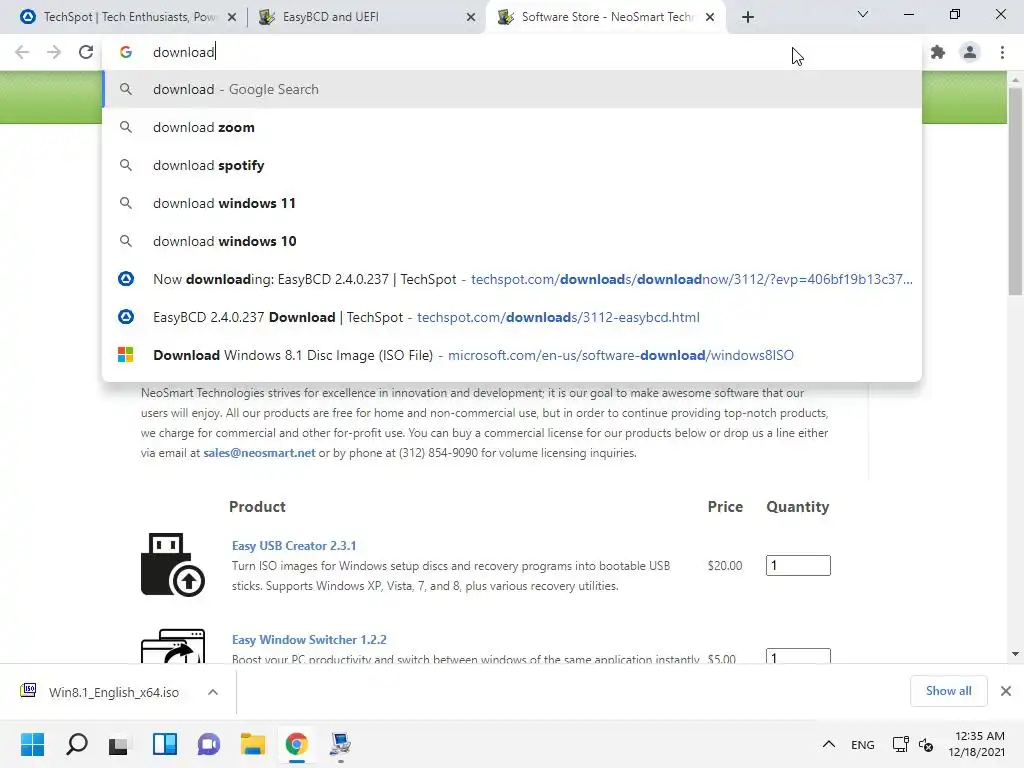This screenshot has width=1024, height=768.
Task: Expand the Win8.1 ISO download options chevron
Action: pos(213,692)
